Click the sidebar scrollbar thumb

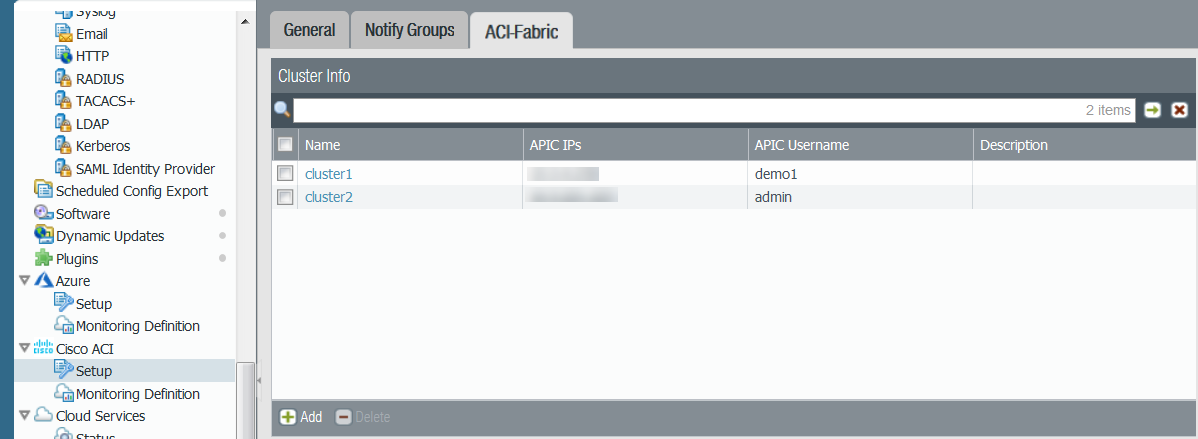coord(245,400)
